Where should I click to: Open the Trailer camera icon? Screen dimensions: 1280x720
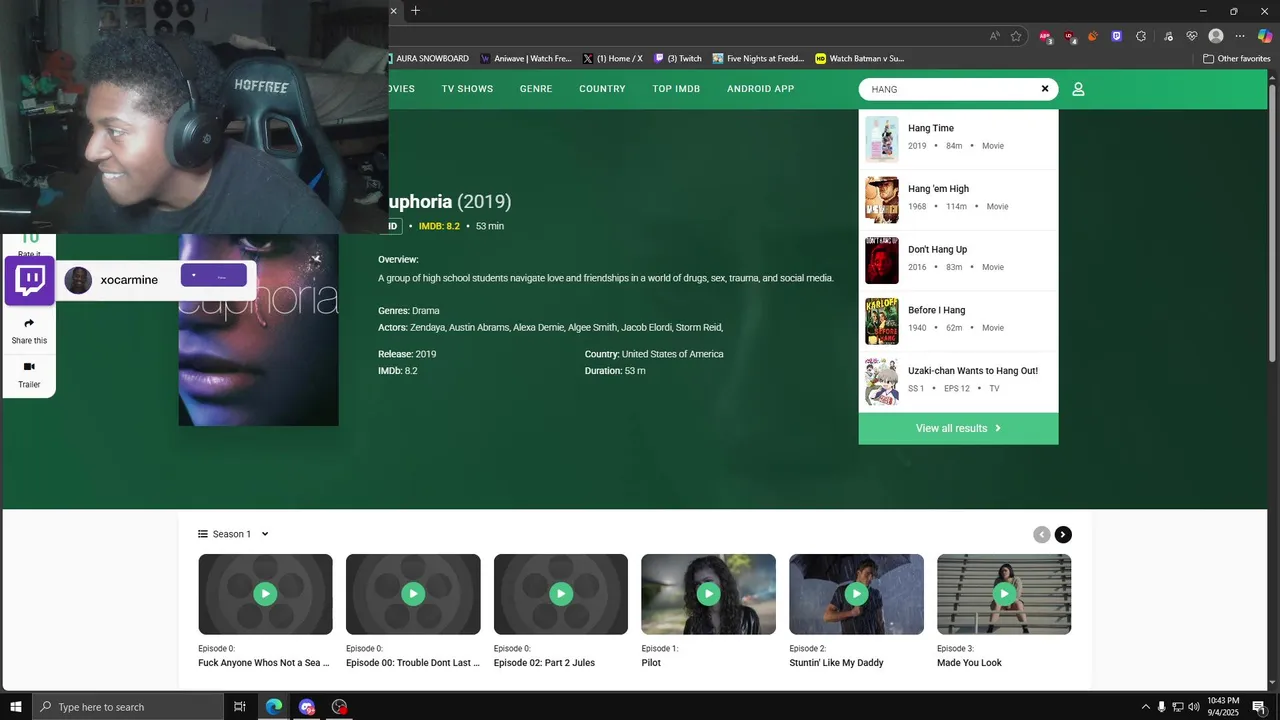click(x=29, y=367)
